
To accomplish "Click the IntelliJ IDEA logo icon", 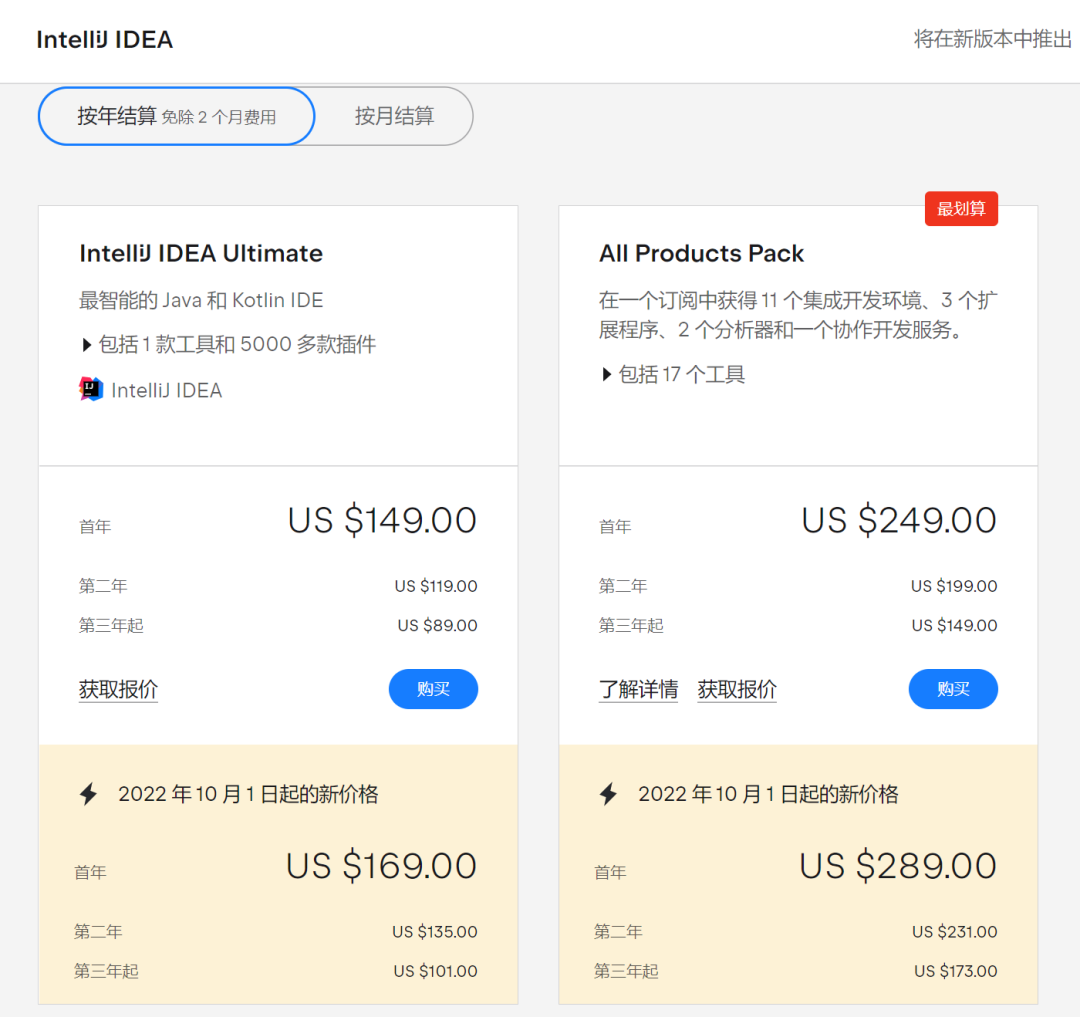I will (89, 389).
